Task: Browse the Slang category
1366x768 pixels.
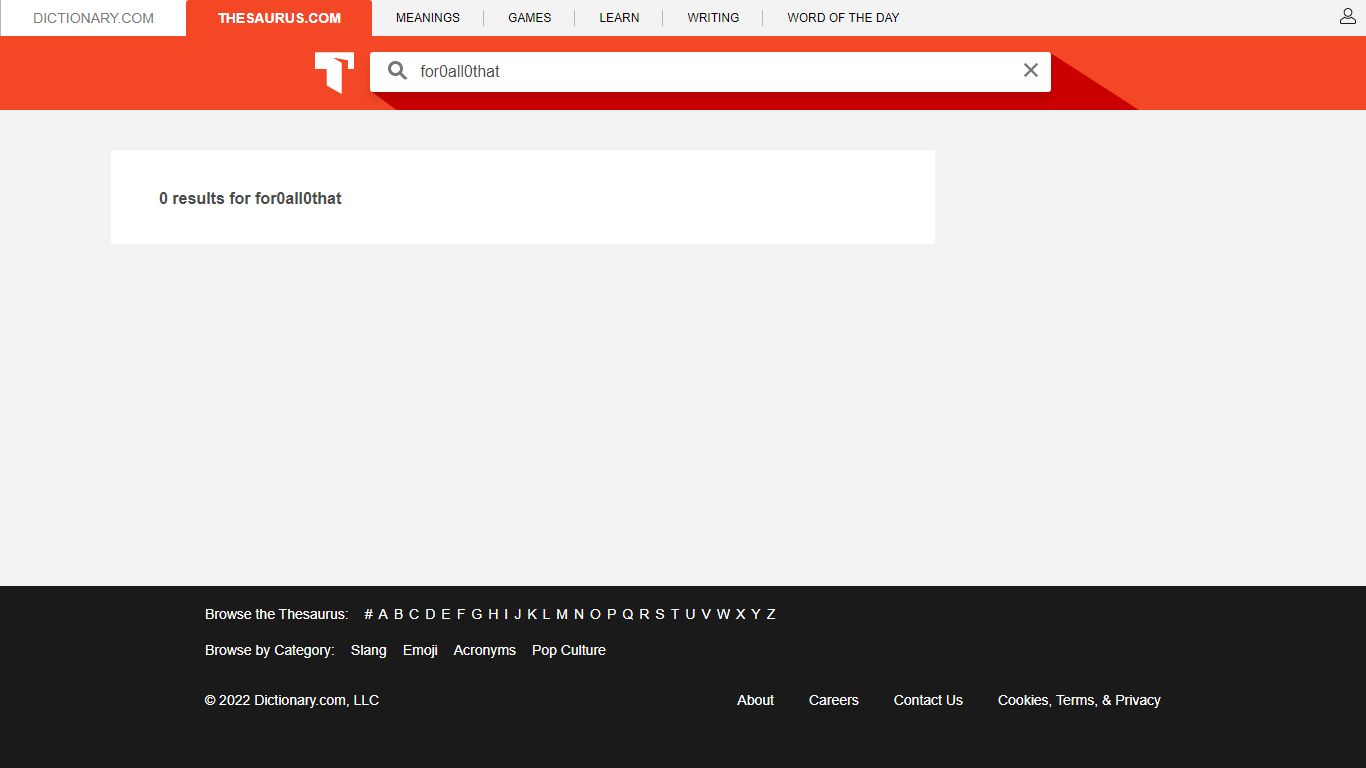Action: [368, 650]
